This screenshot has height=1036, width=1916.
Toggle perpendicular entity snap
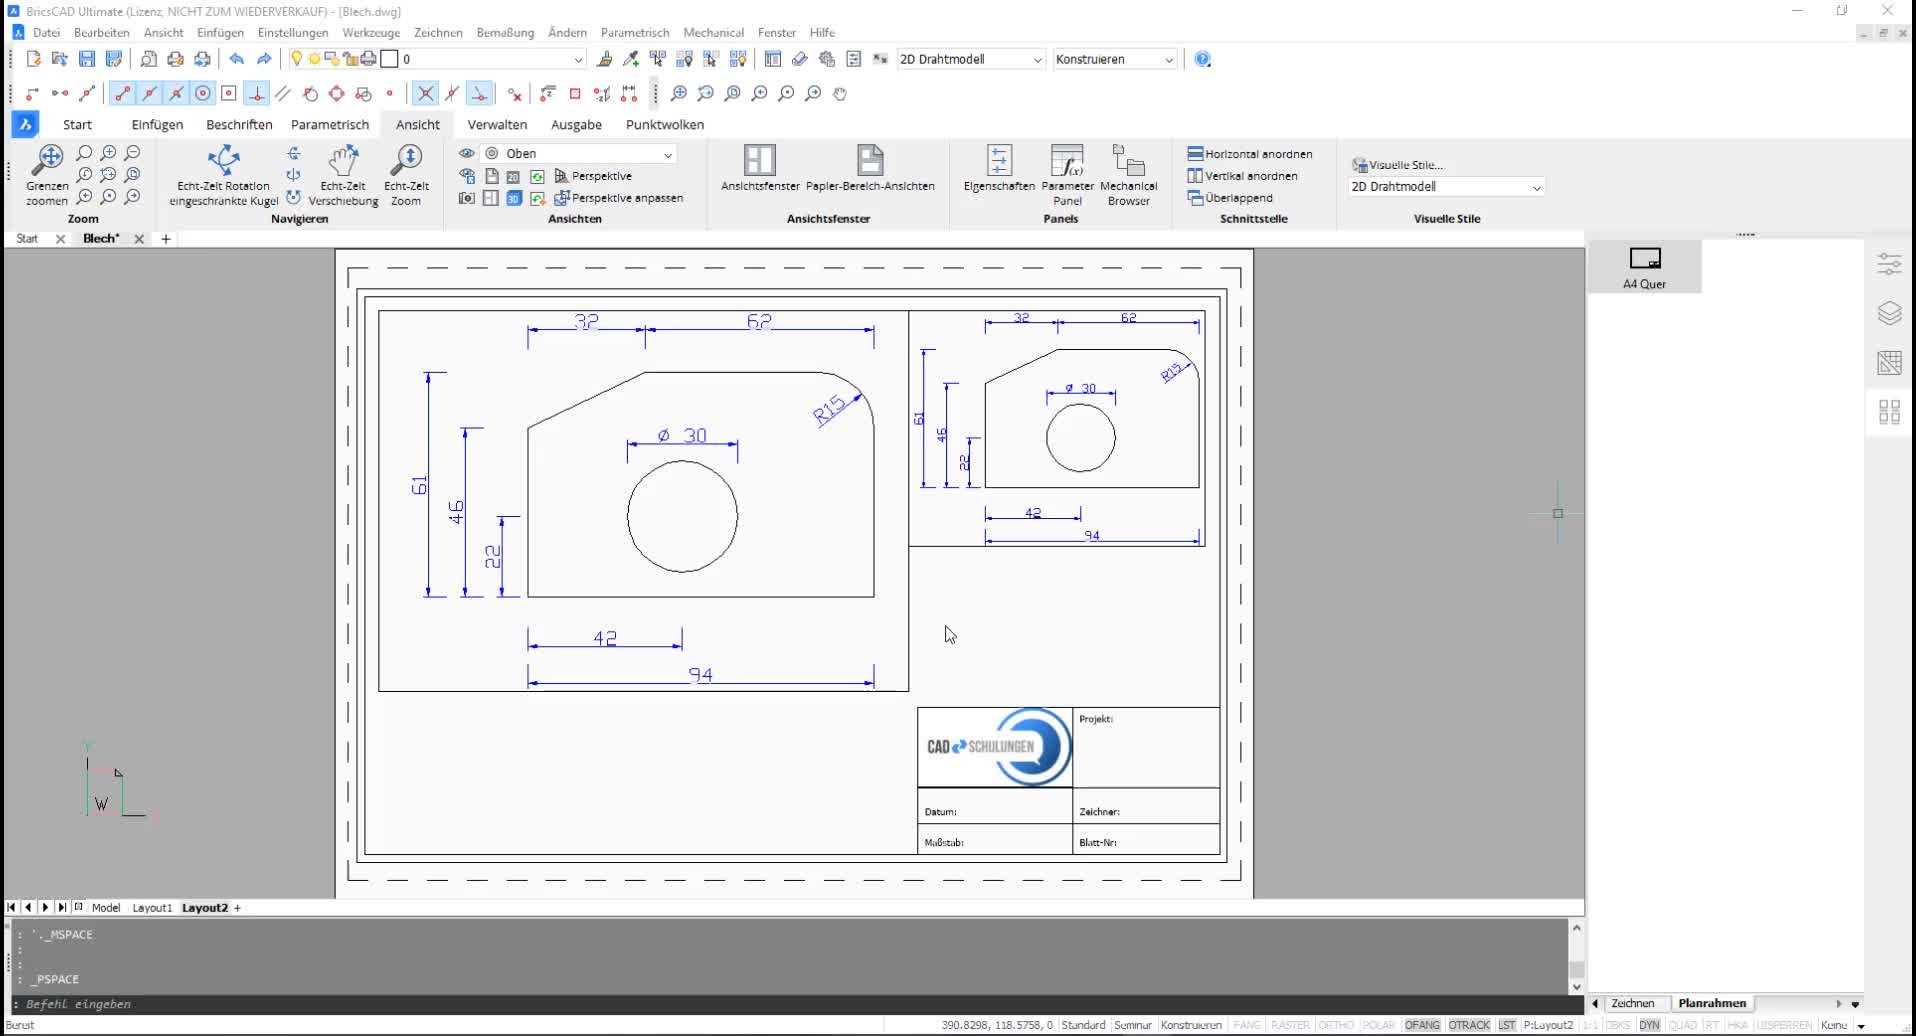[257, 93]
